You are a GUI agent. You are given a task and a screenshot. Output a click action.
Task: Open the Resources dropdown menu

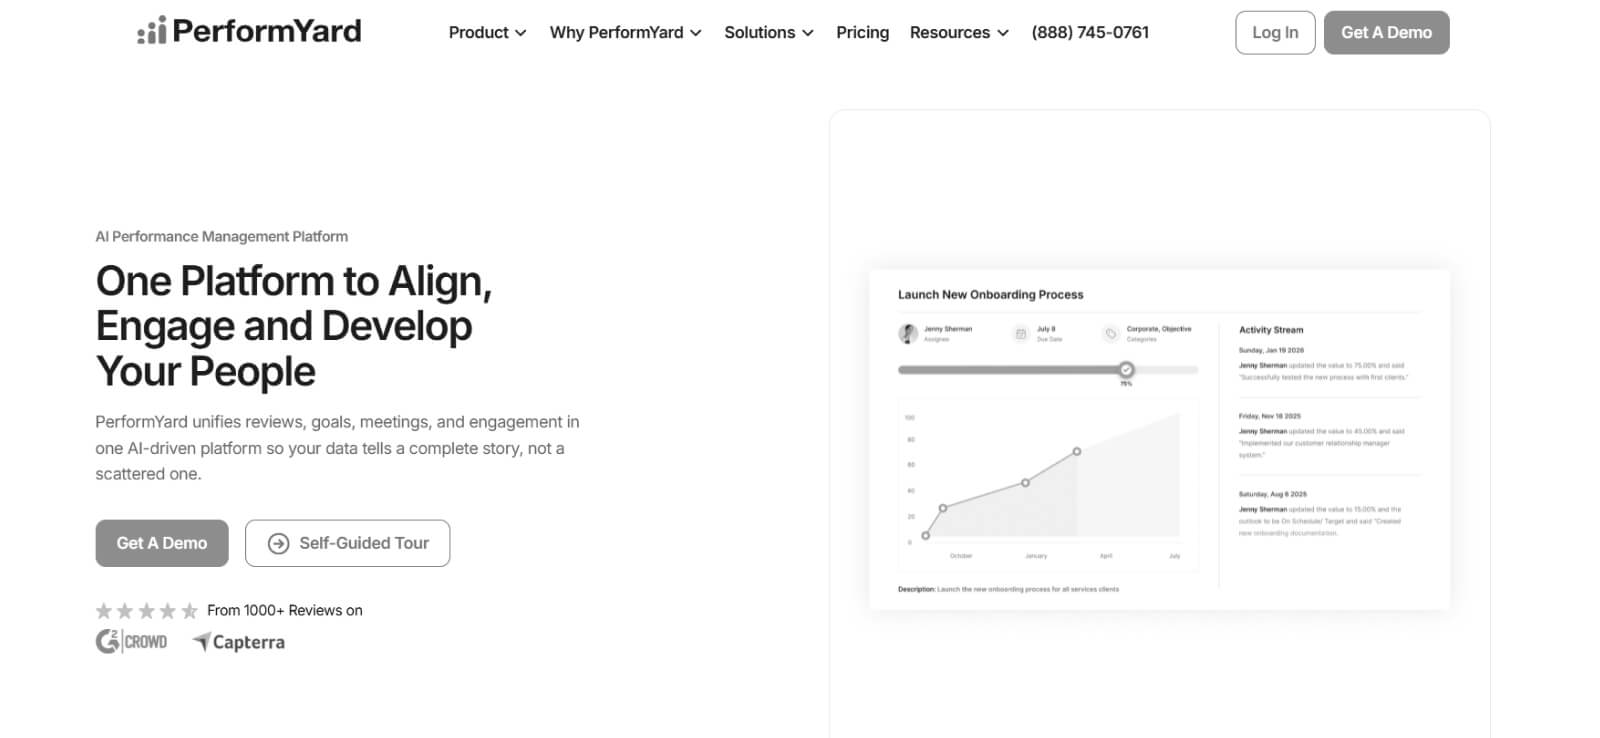coord(959,33)
